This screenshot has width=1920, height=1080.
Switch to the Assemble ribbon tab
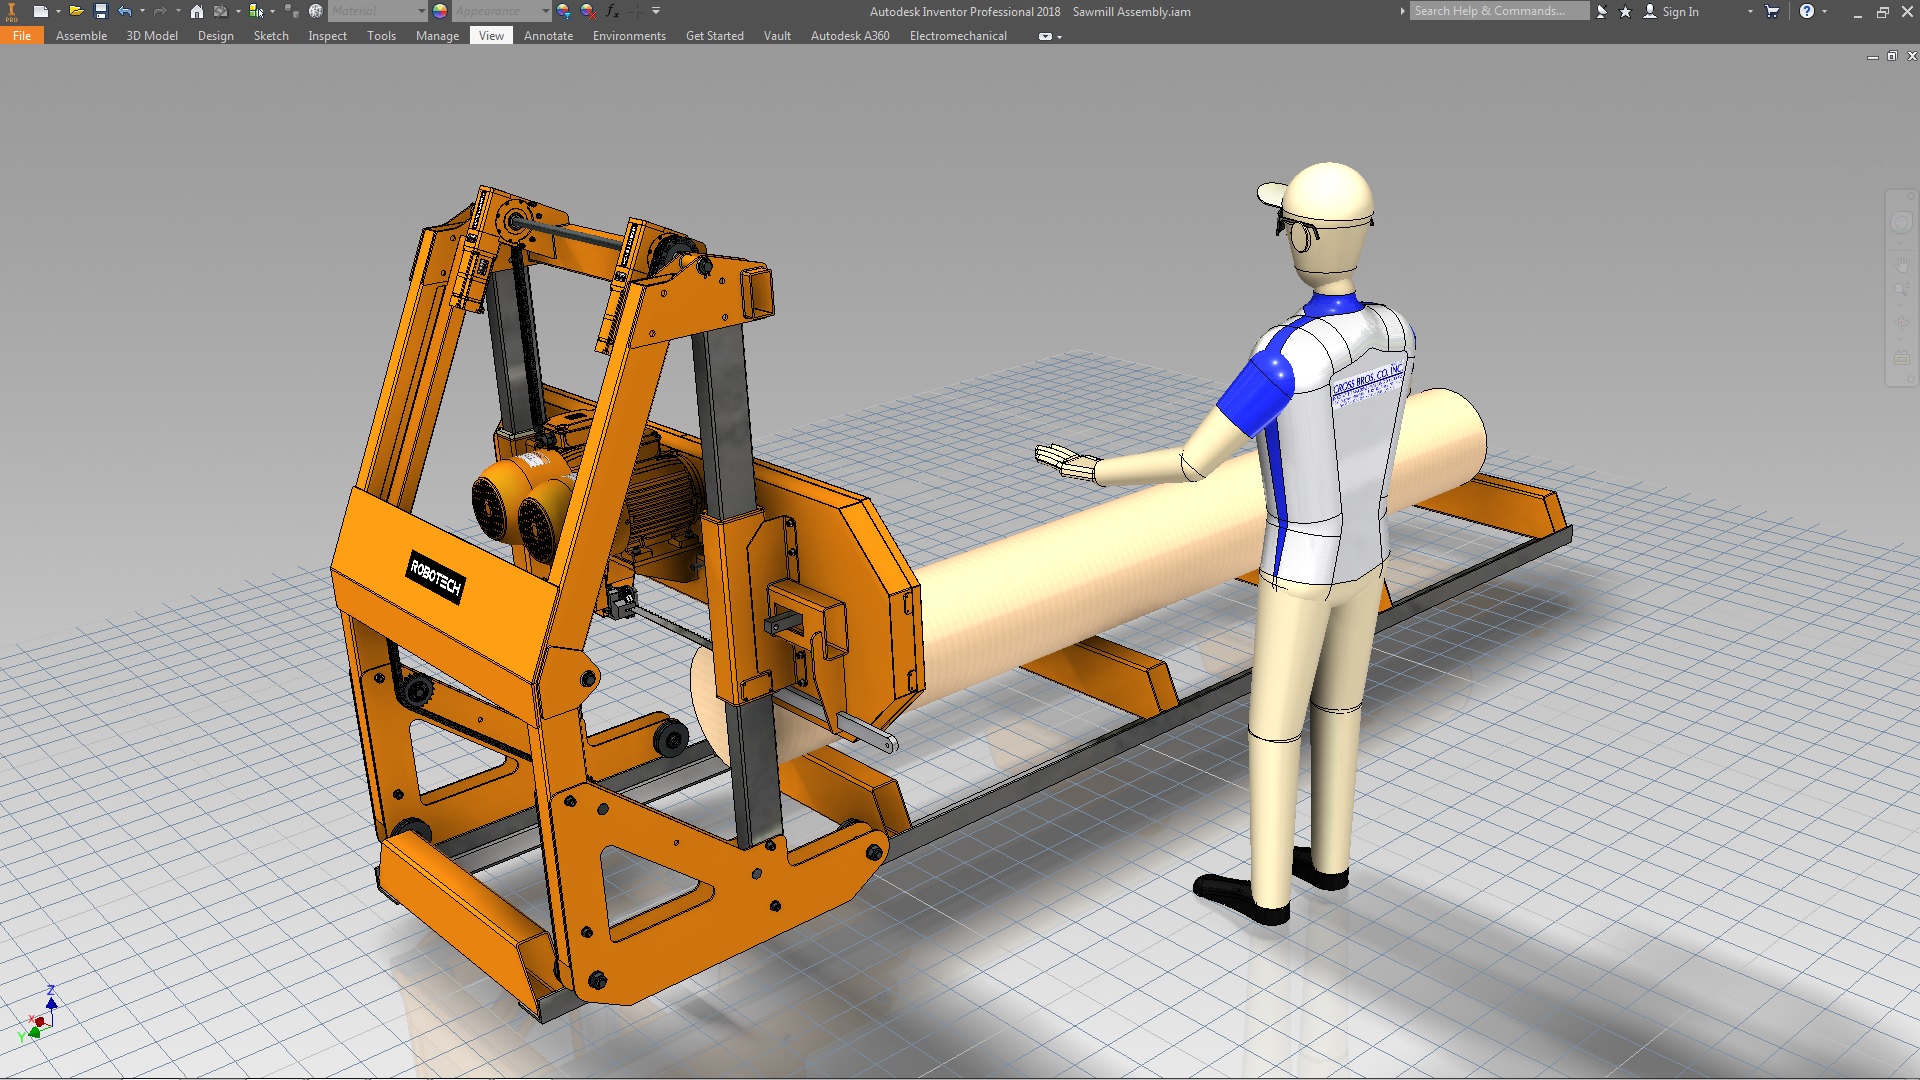pyautogui.click(x=81, y=35)
